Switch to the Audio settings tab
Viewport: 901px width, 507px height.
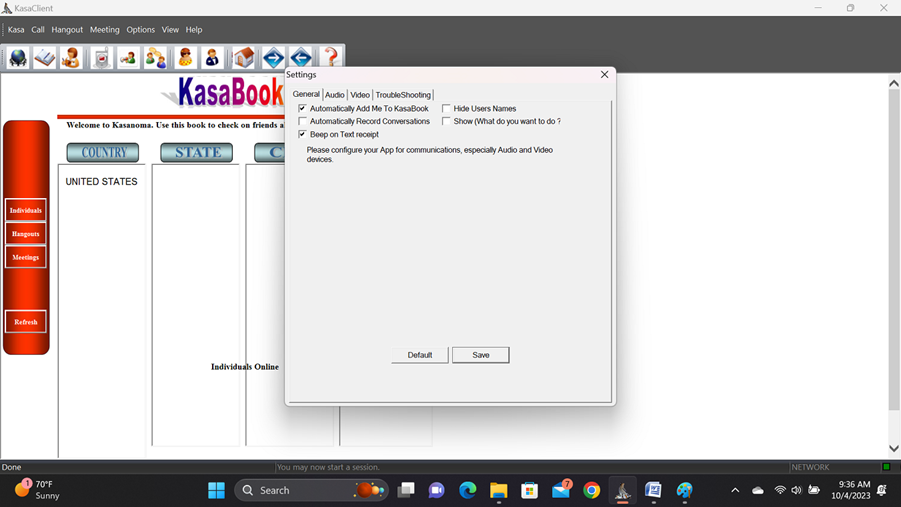[x=334, y=95]
